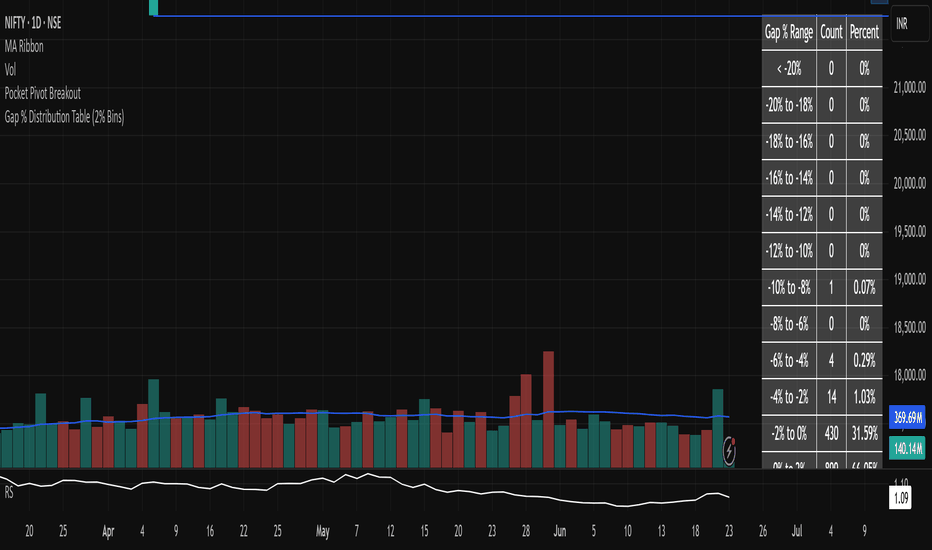This screenshot has width=932, height=550.
Task: Click the Apr label on the time axis
Action: click(108, 531)
